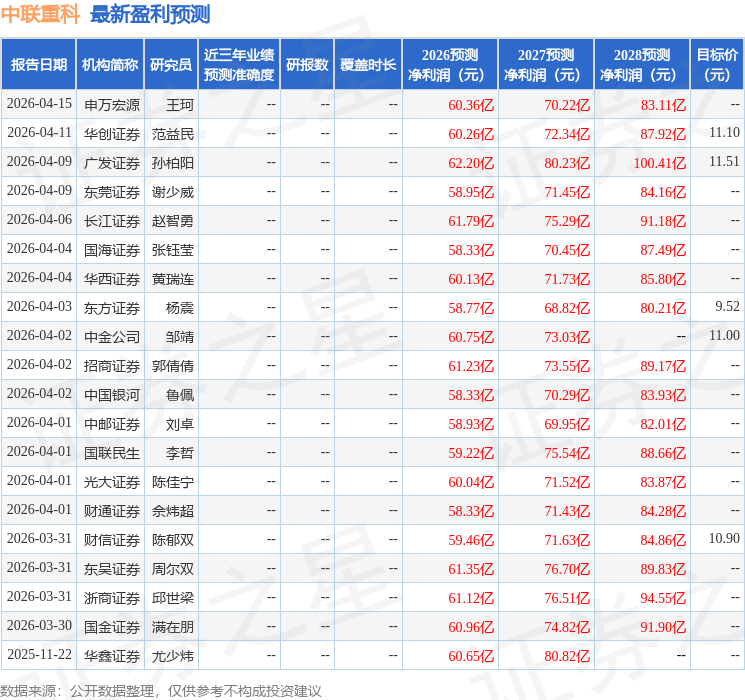Screen dimensions: 745x700
Task: Open the 财信证券 institution entry
Action: (x=111, y=540)
